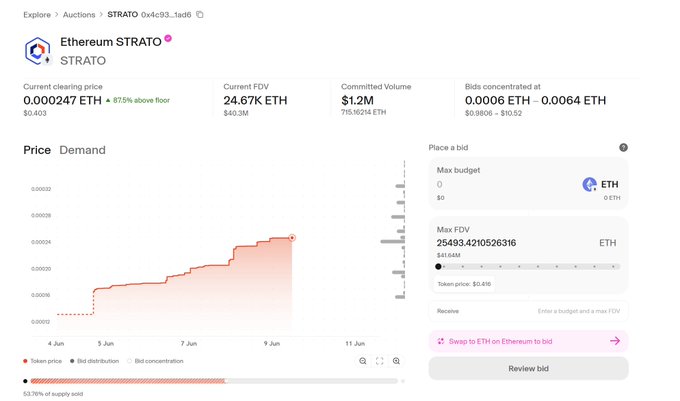Click the 0.00032 price axis label
The width and height of the screenshot is (680, 401).
(41, 189)
